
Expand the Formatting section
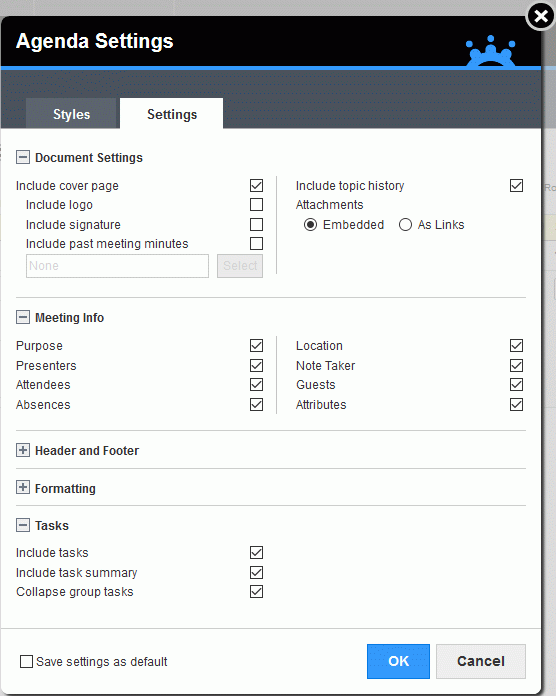tap(23, 487)
